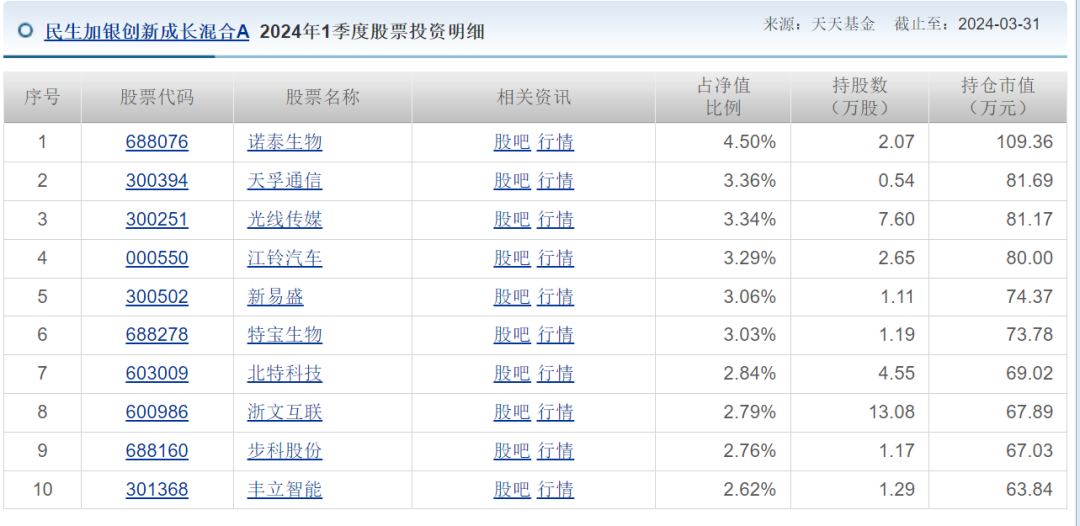1080x526 pixels.
Task: Open the 诺泰生物 stock name link
Action: tap(284, 143)
